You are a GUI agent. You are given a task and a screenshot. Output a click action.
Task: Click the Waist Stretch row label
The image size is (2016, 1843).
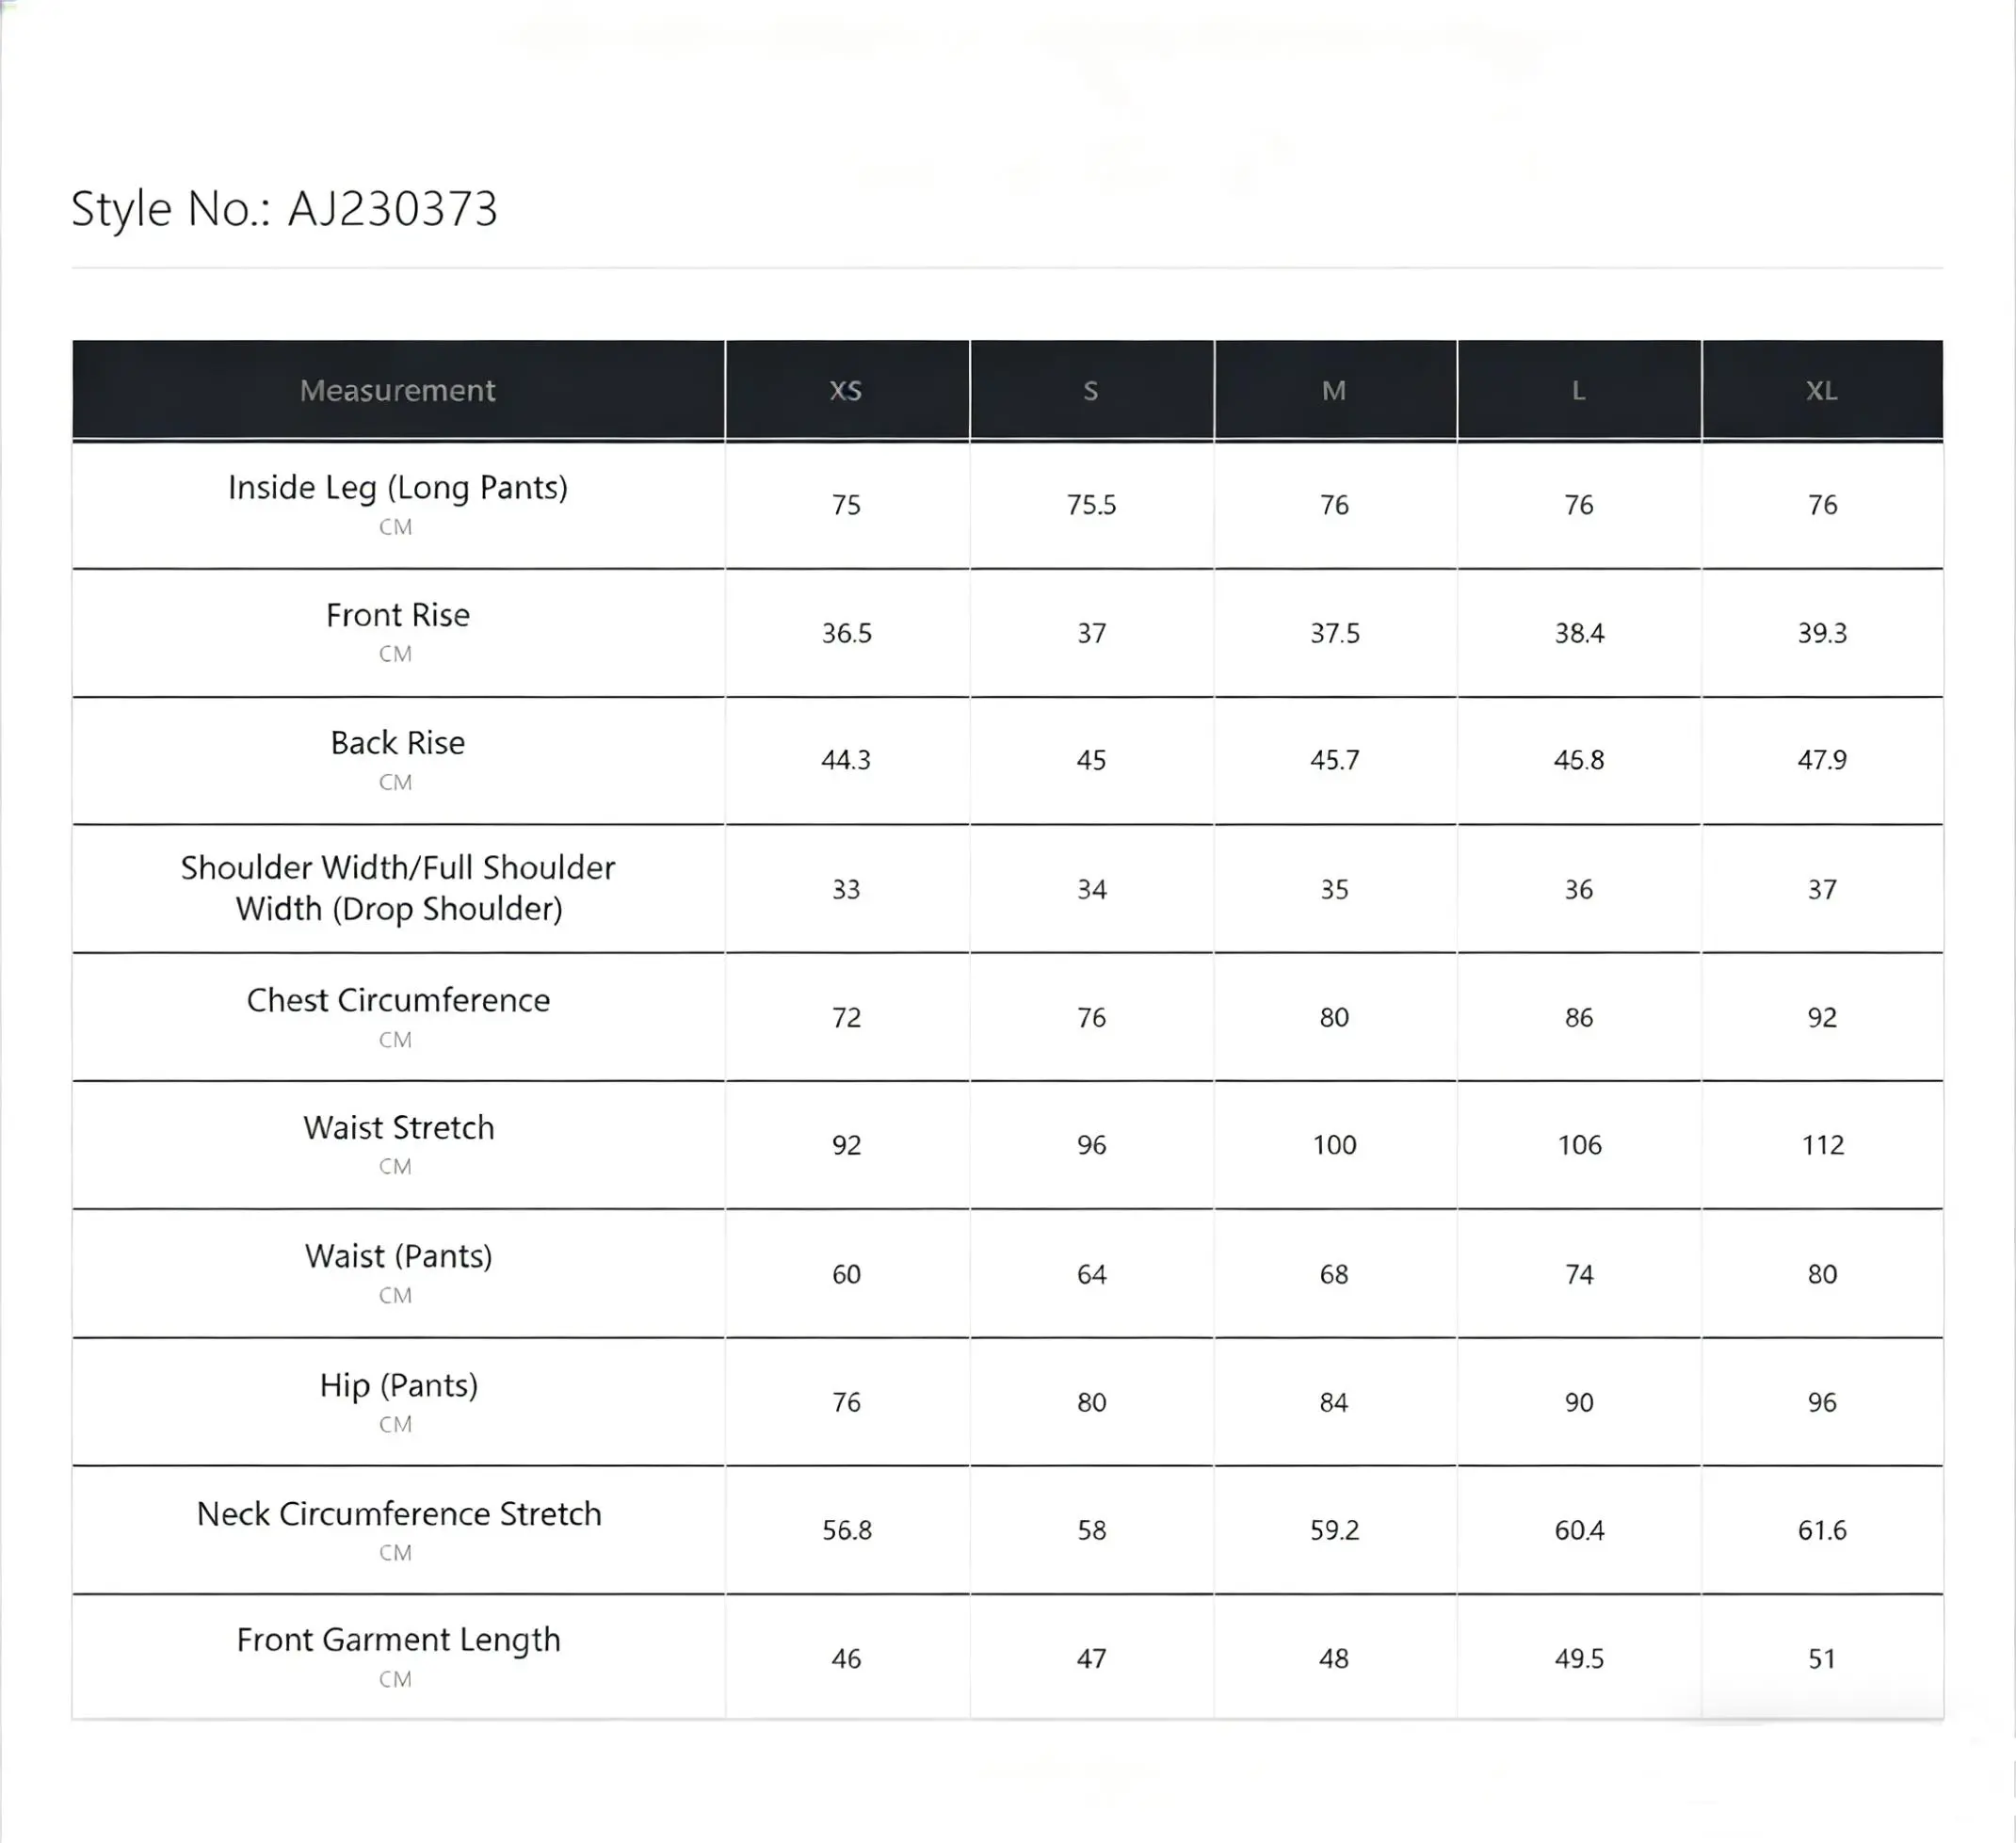coord(398,1128)
